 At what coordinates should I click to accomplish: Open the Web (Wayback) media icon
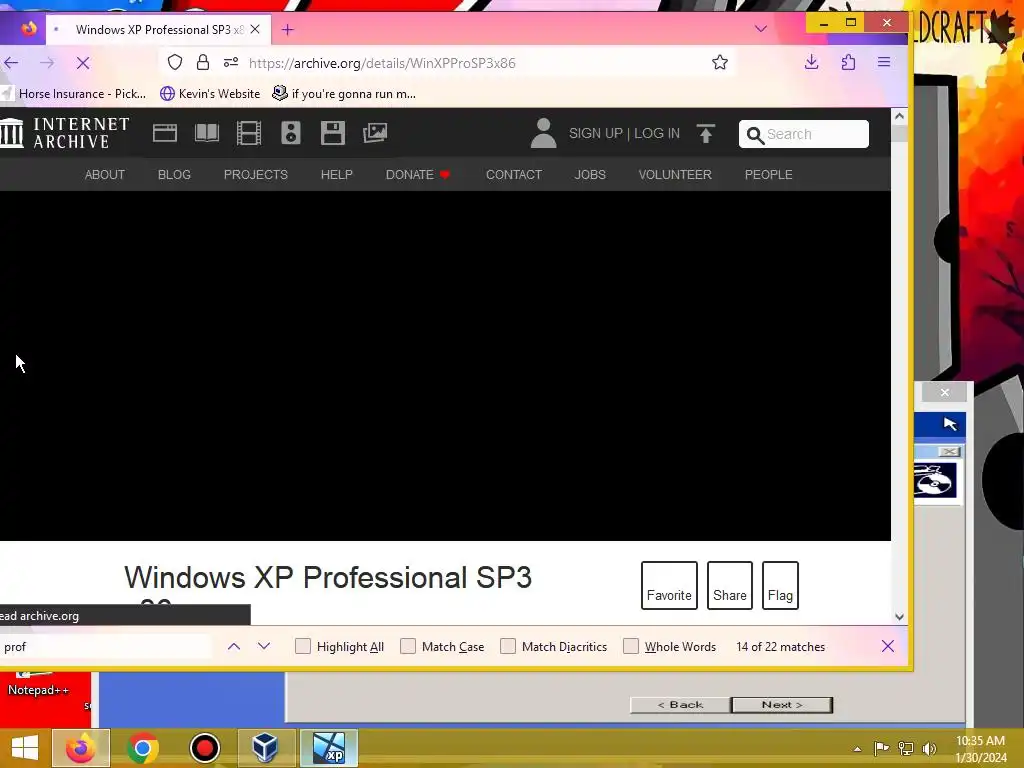(x=165, y=133)
